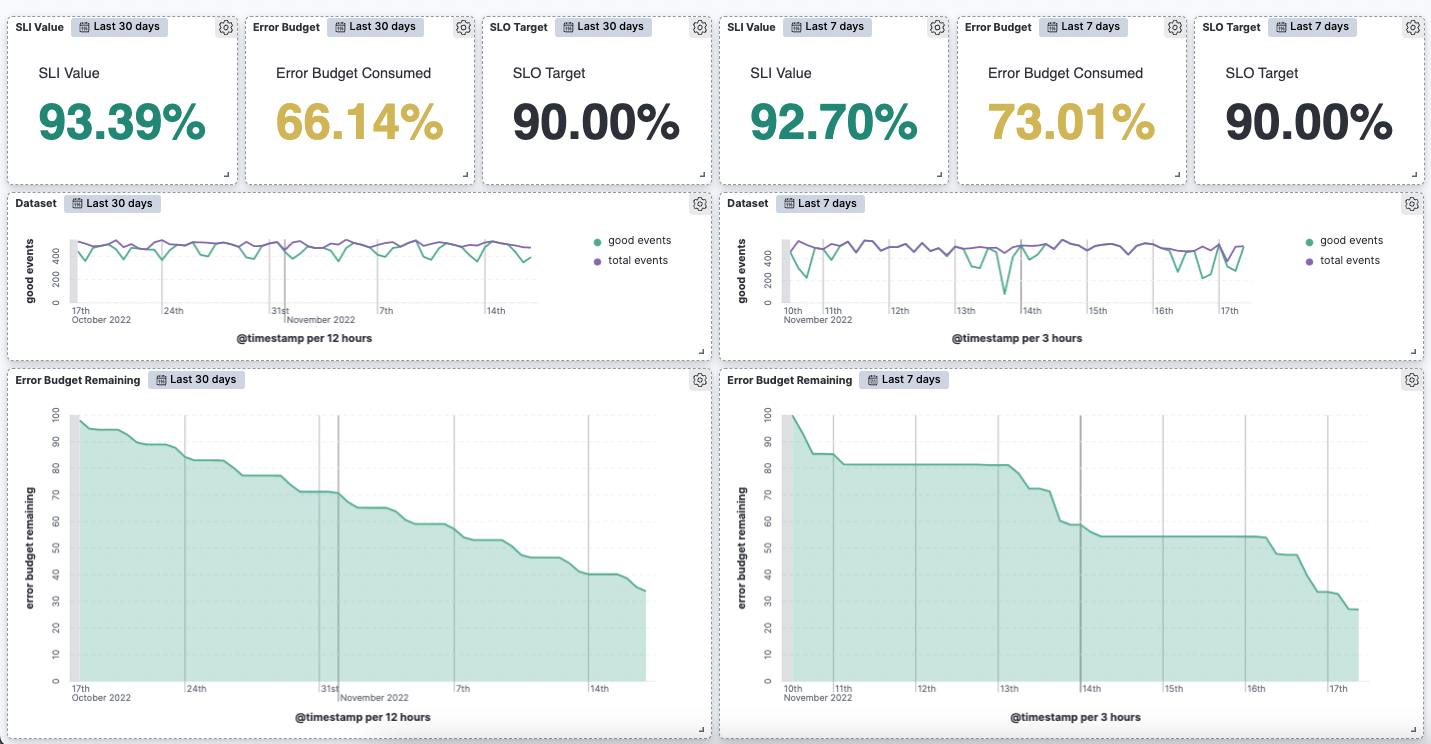Click 90.00% SLO target in 30-day panel
Viewport: 1431px width, 744px height.
[597, 123]
